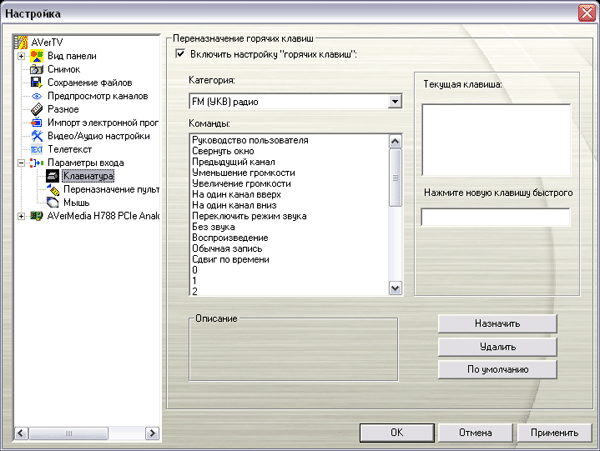Click the tree panel scroll left arrow

[21, 433]
